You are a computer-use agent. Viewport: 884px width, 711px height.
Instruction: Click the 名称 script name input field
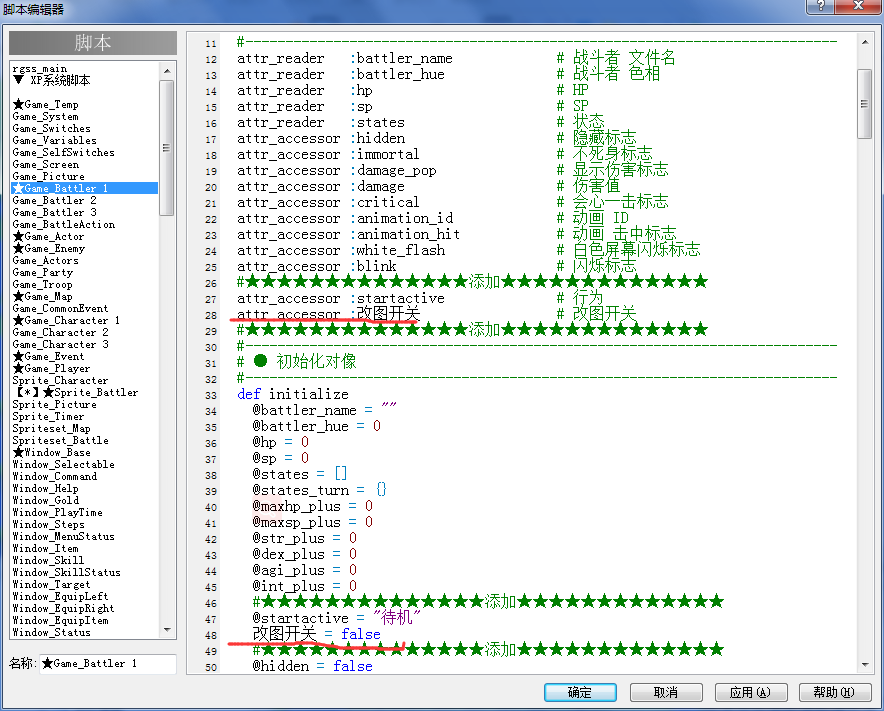click(108, 664)
